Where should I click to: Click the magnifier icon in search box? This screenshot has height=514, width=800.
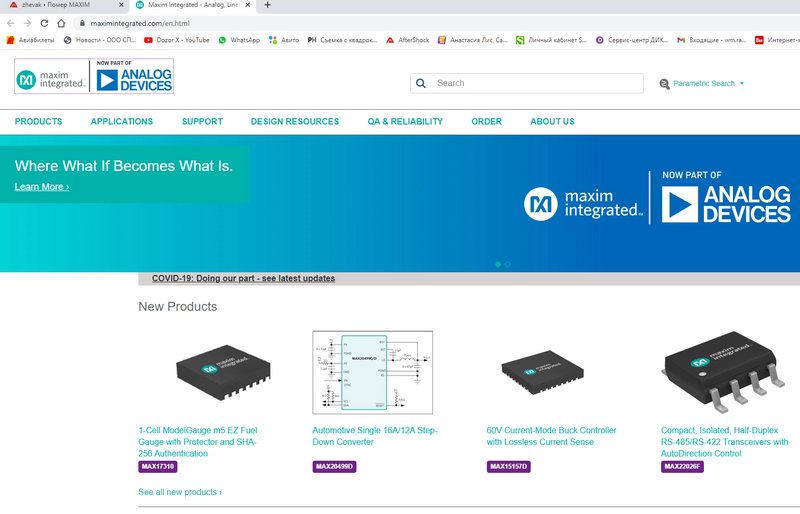click(421, 83)
